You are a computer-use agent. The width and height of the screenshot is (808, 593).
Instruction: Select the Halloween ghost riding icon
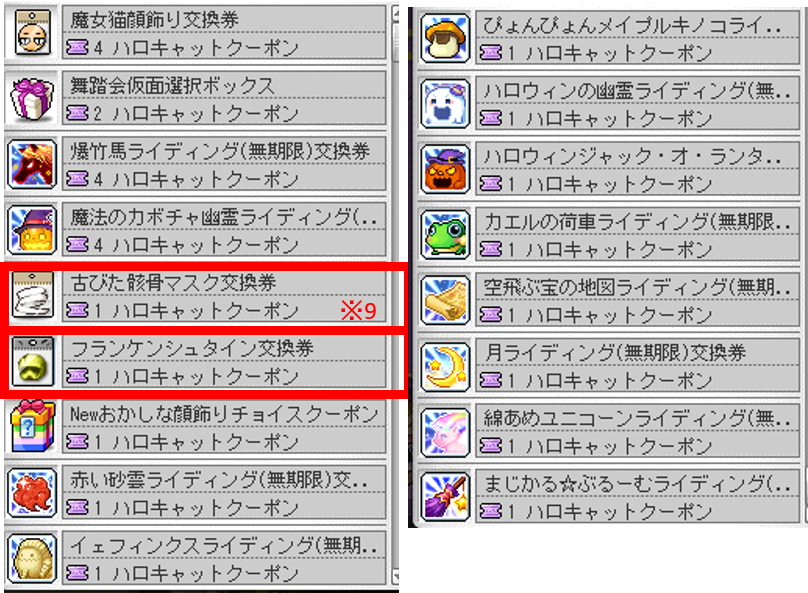pos(445,104)
